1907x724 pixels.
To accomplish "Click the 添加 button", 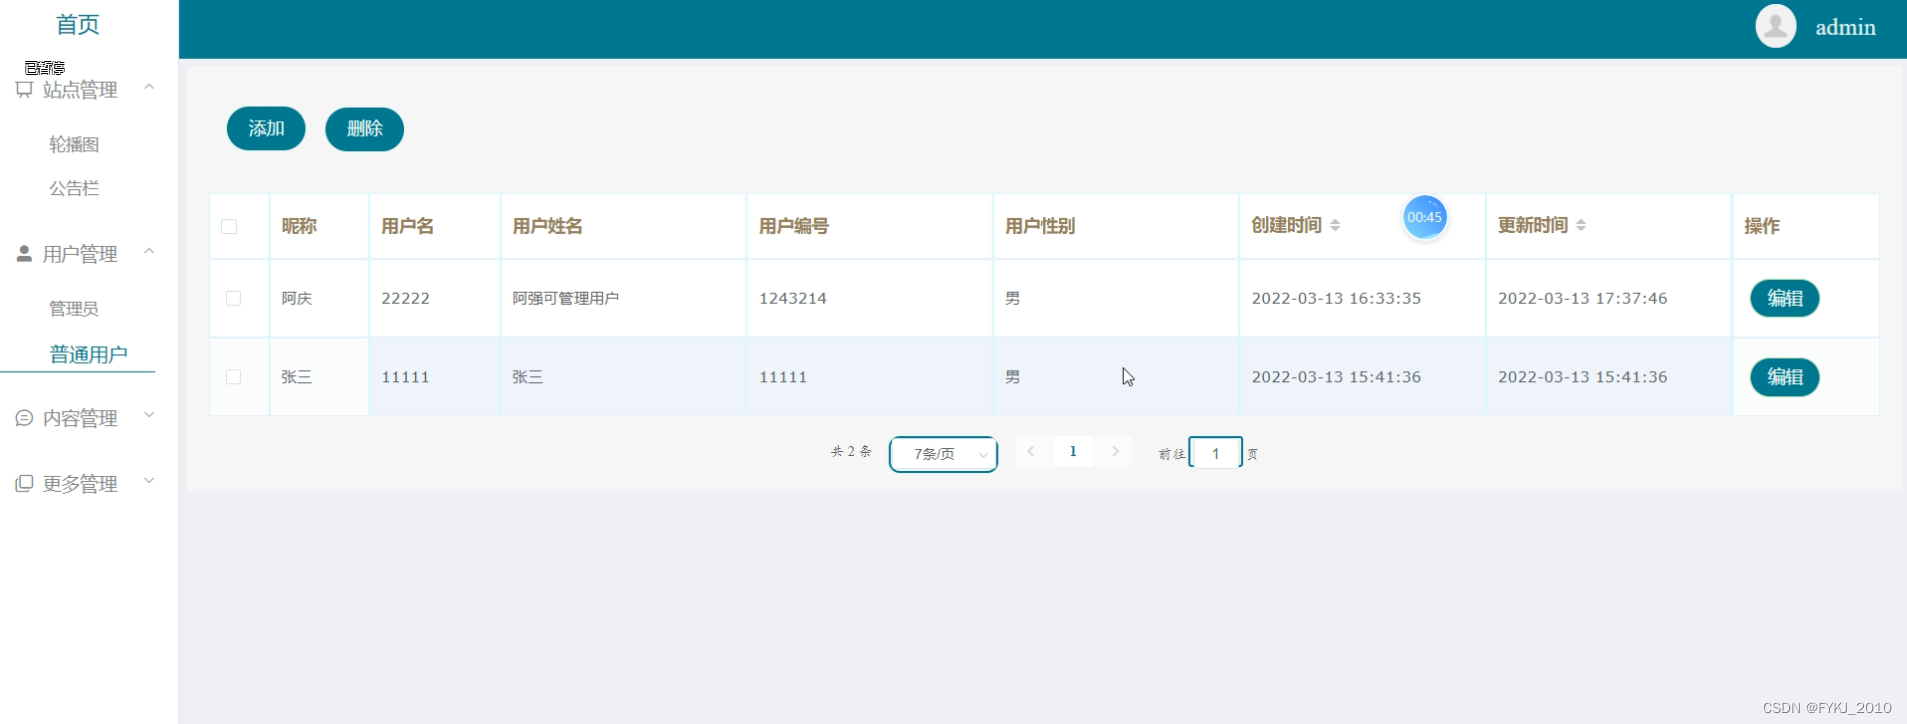I will click(x=266, y=129).
